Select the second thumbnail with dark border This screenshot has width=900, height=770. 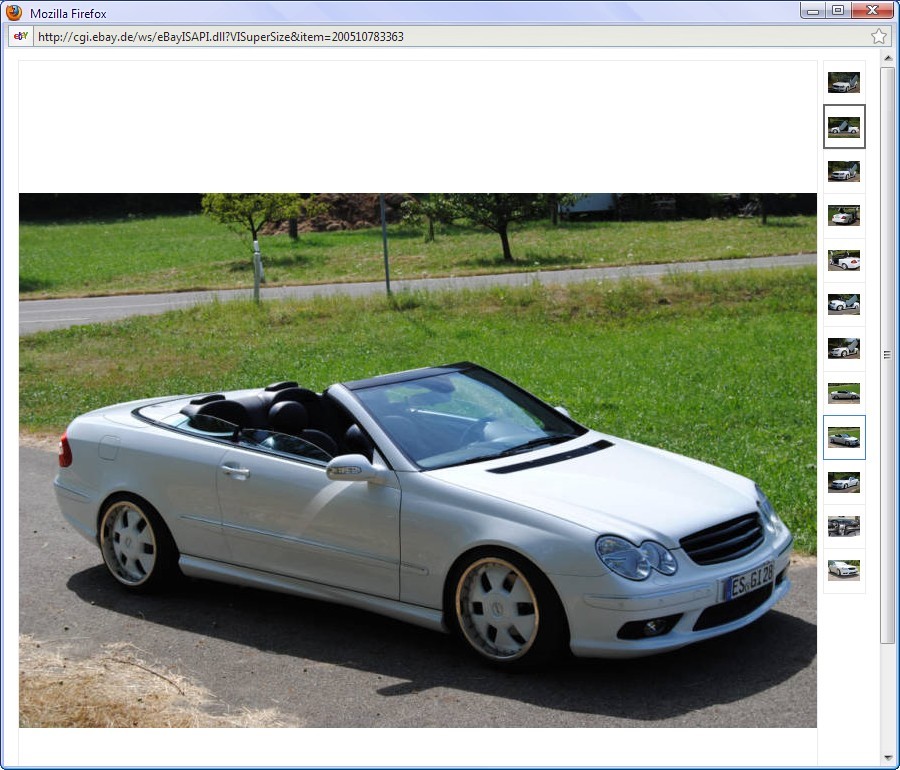pos(844,127)
